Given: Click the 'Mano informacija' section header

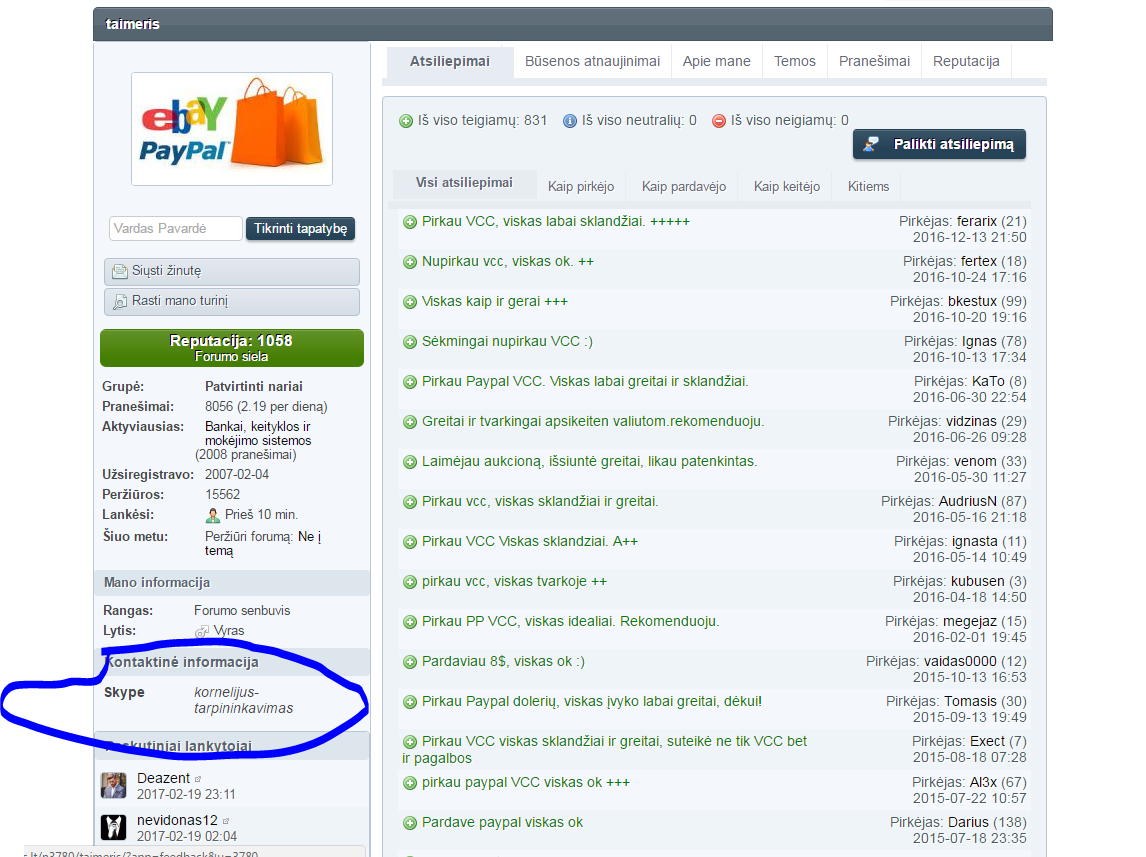Looking at the screenshot, I should point(232,583).
